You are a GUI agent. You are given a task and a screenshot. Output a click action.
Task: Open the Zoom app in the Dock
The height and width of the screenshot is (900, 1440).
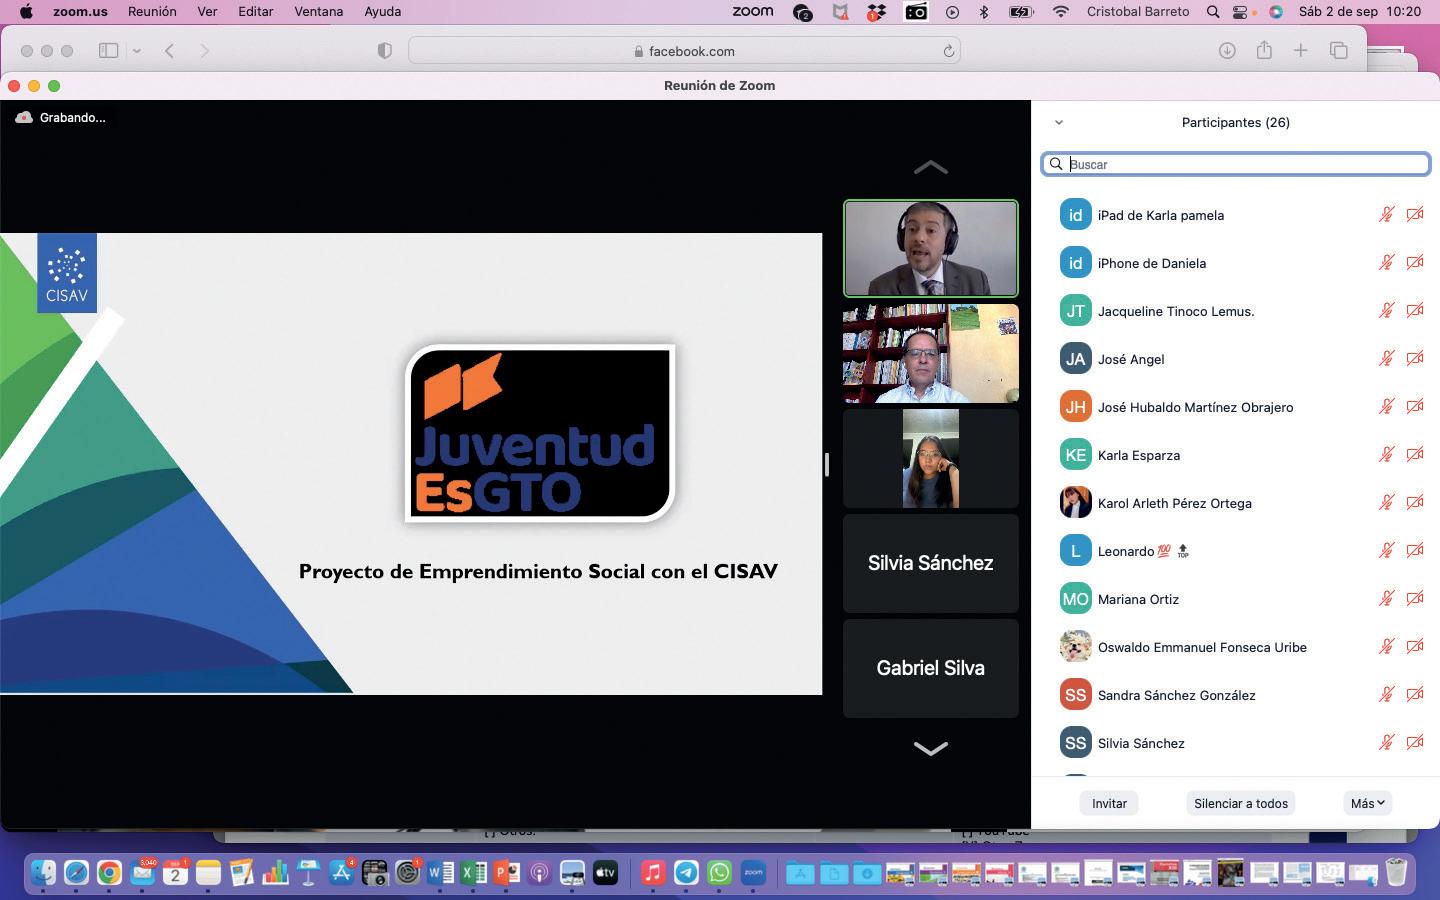(x=753, y=873)
